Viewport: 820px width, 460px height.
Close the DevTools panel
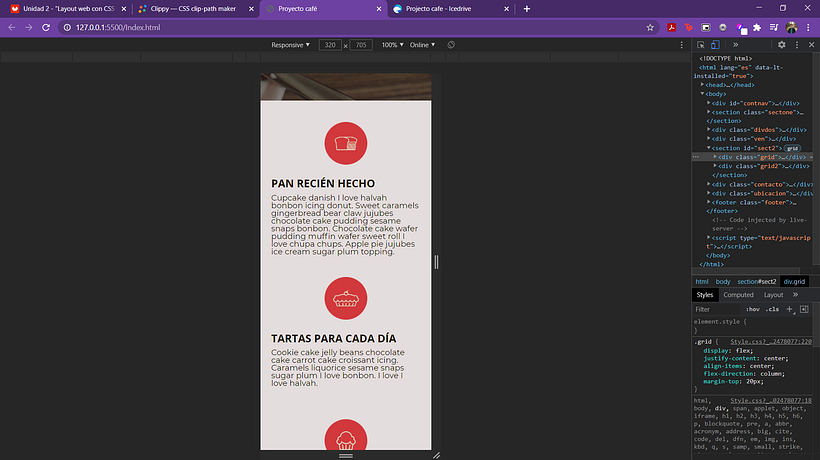812,45
